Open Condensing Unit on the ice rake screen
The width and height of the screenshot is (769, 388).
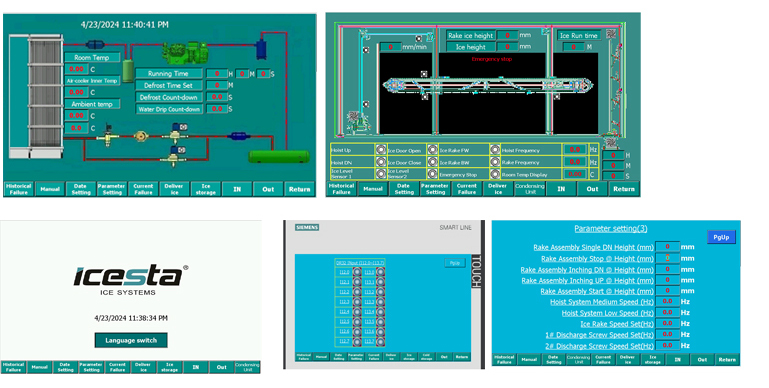click(530, 189)
